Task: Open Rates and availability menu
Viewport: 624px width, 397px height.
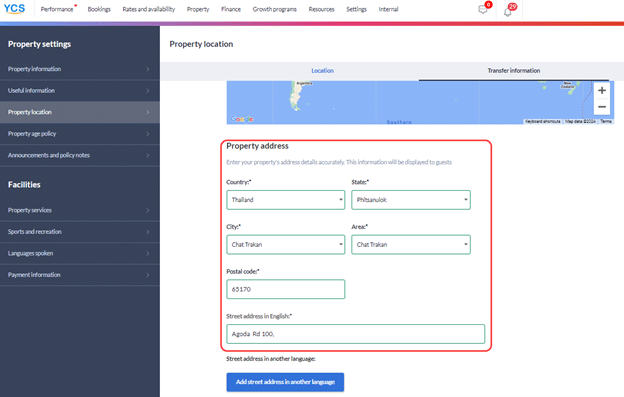Action: pyautogui.click(x=149, y=9)
